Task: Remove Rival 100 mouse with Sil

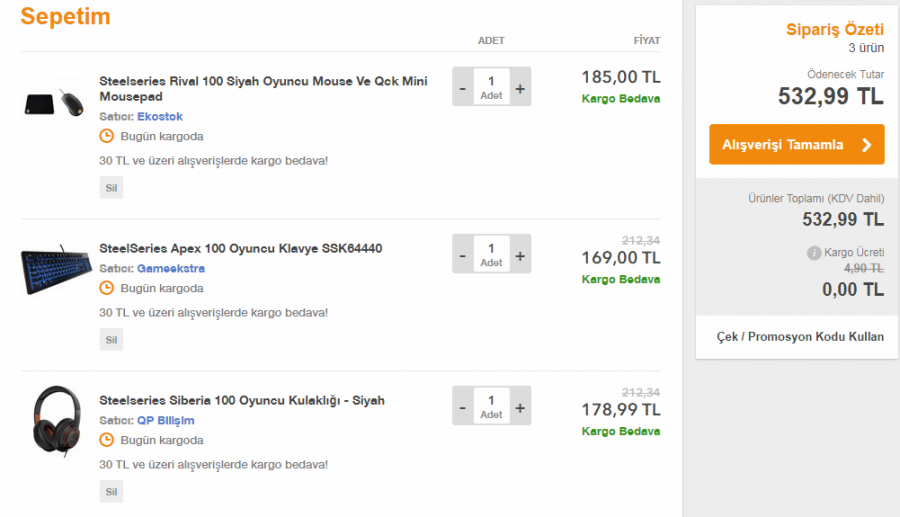Action: [x=111, y=188]
